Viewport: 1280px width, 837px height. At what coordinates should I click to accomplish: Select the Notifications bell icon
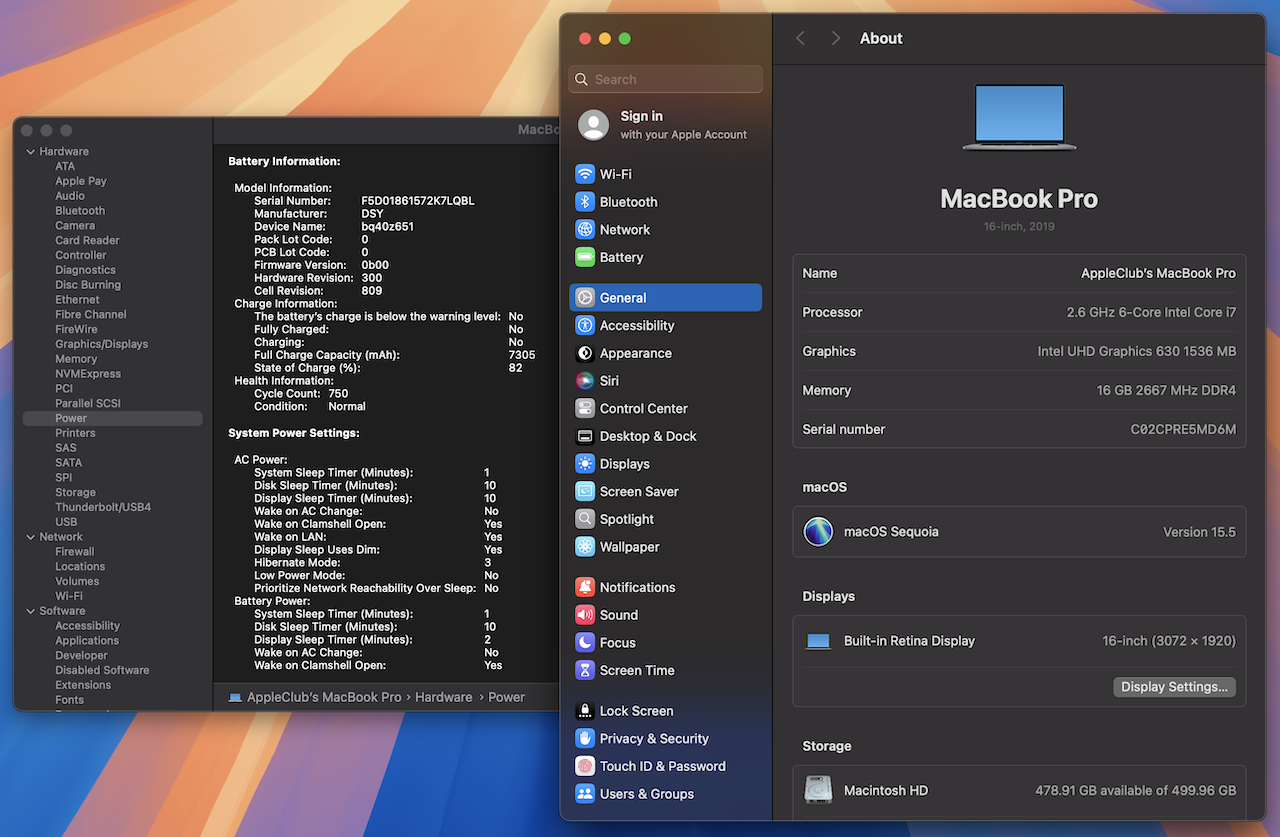point(585,587)
